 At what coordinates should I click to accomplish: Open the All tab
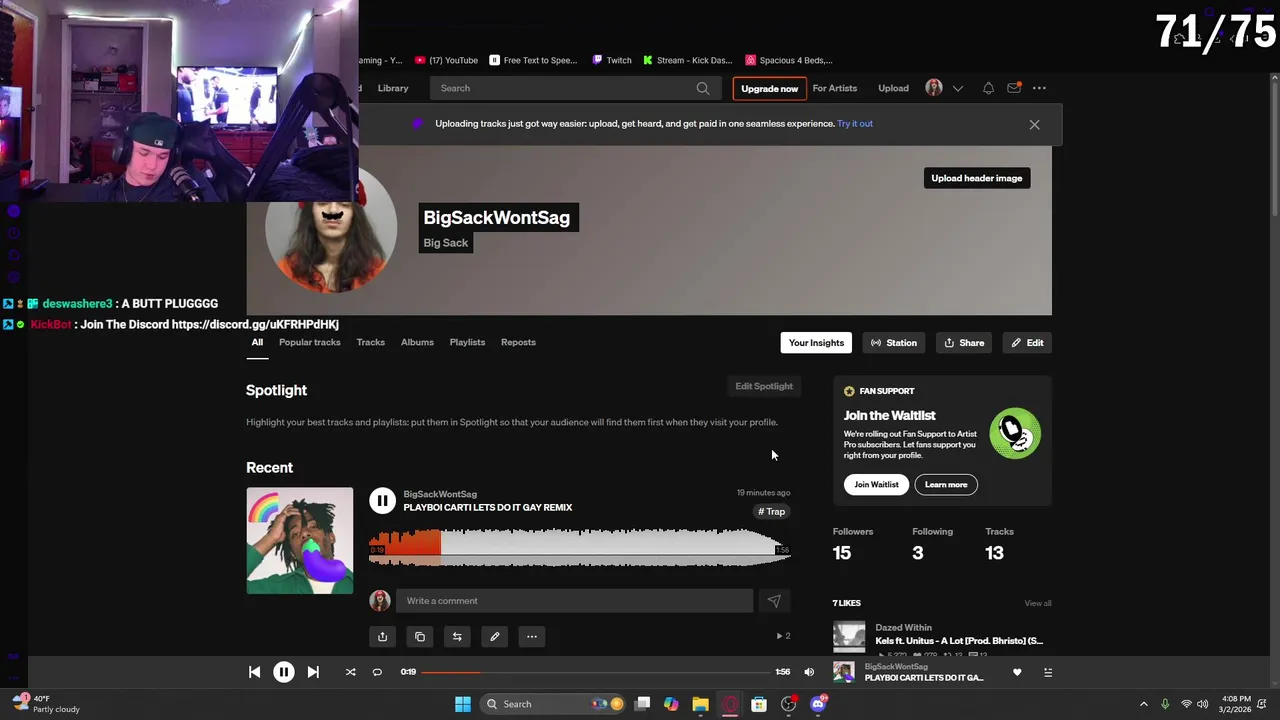tap(257, 342)
